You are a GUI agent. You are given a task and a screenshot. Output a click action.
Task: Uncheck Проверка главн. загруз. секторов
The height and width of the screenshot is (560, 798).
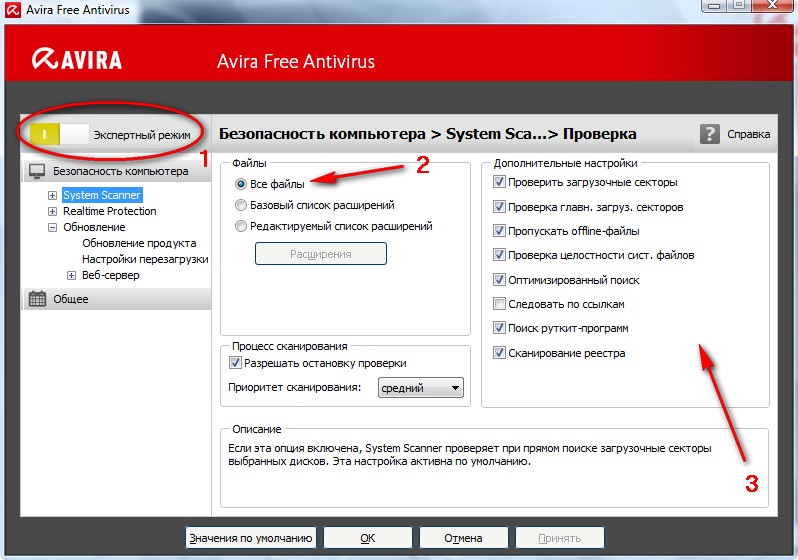[499, 207]
